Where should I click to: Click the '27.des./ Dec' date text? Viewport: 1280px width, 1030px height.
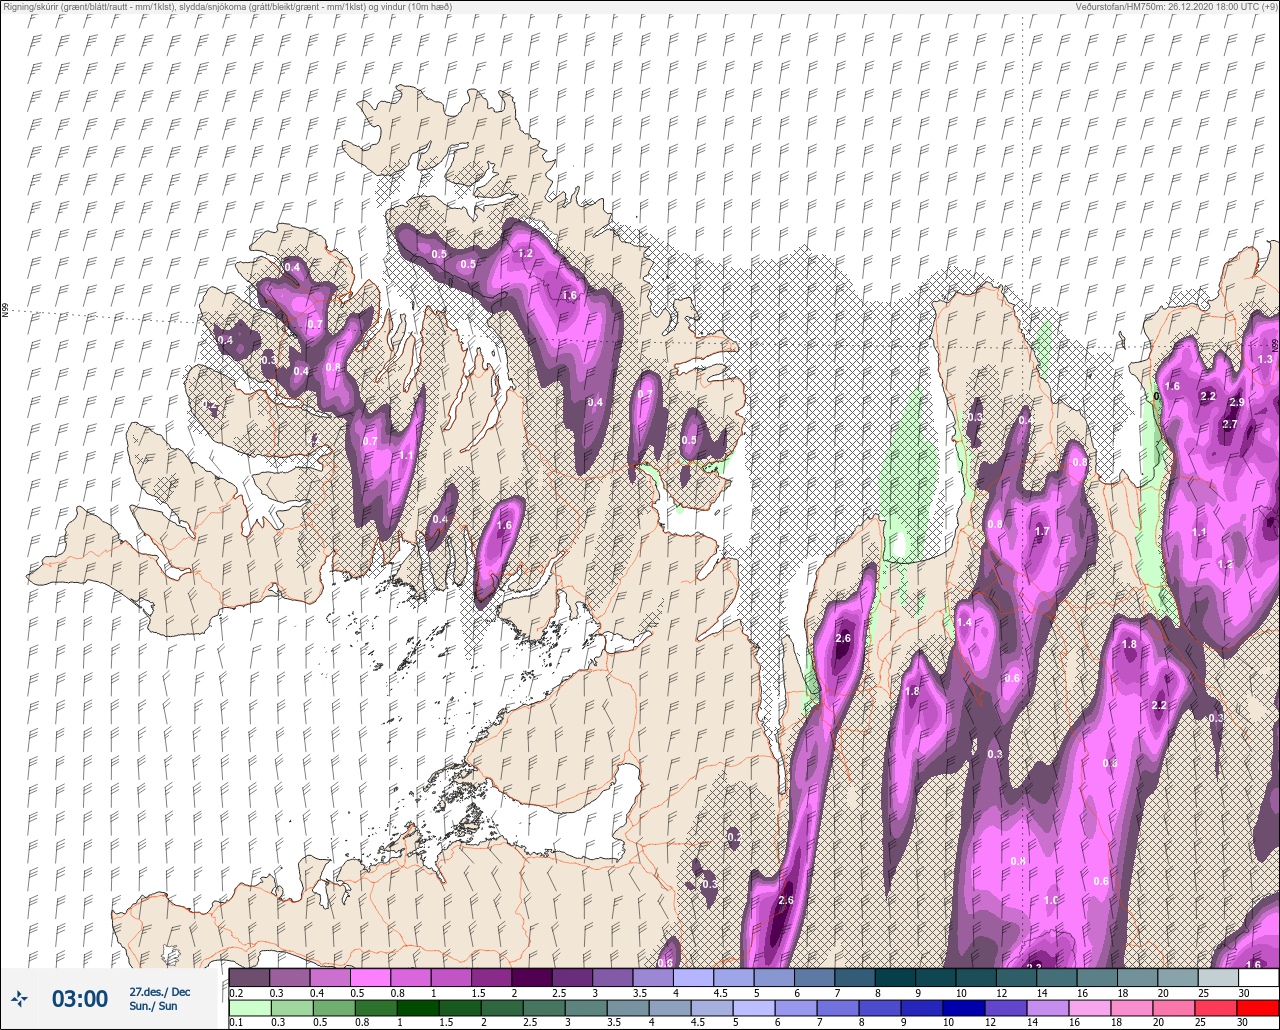(160, 992)
